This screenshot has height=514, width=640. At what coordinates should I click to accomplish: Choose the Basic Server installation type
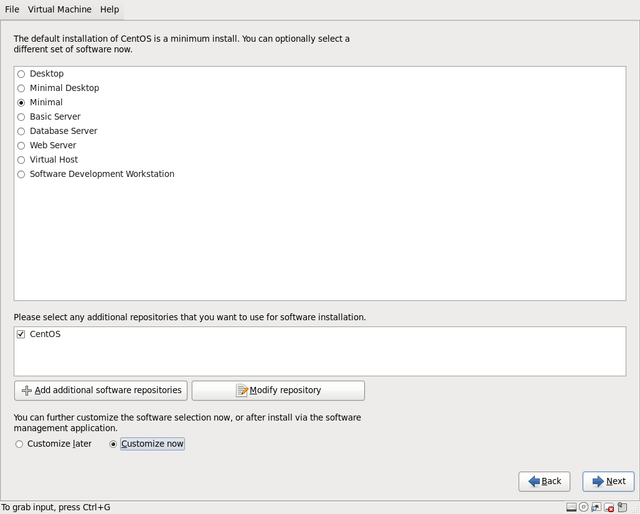click(21, 117)
